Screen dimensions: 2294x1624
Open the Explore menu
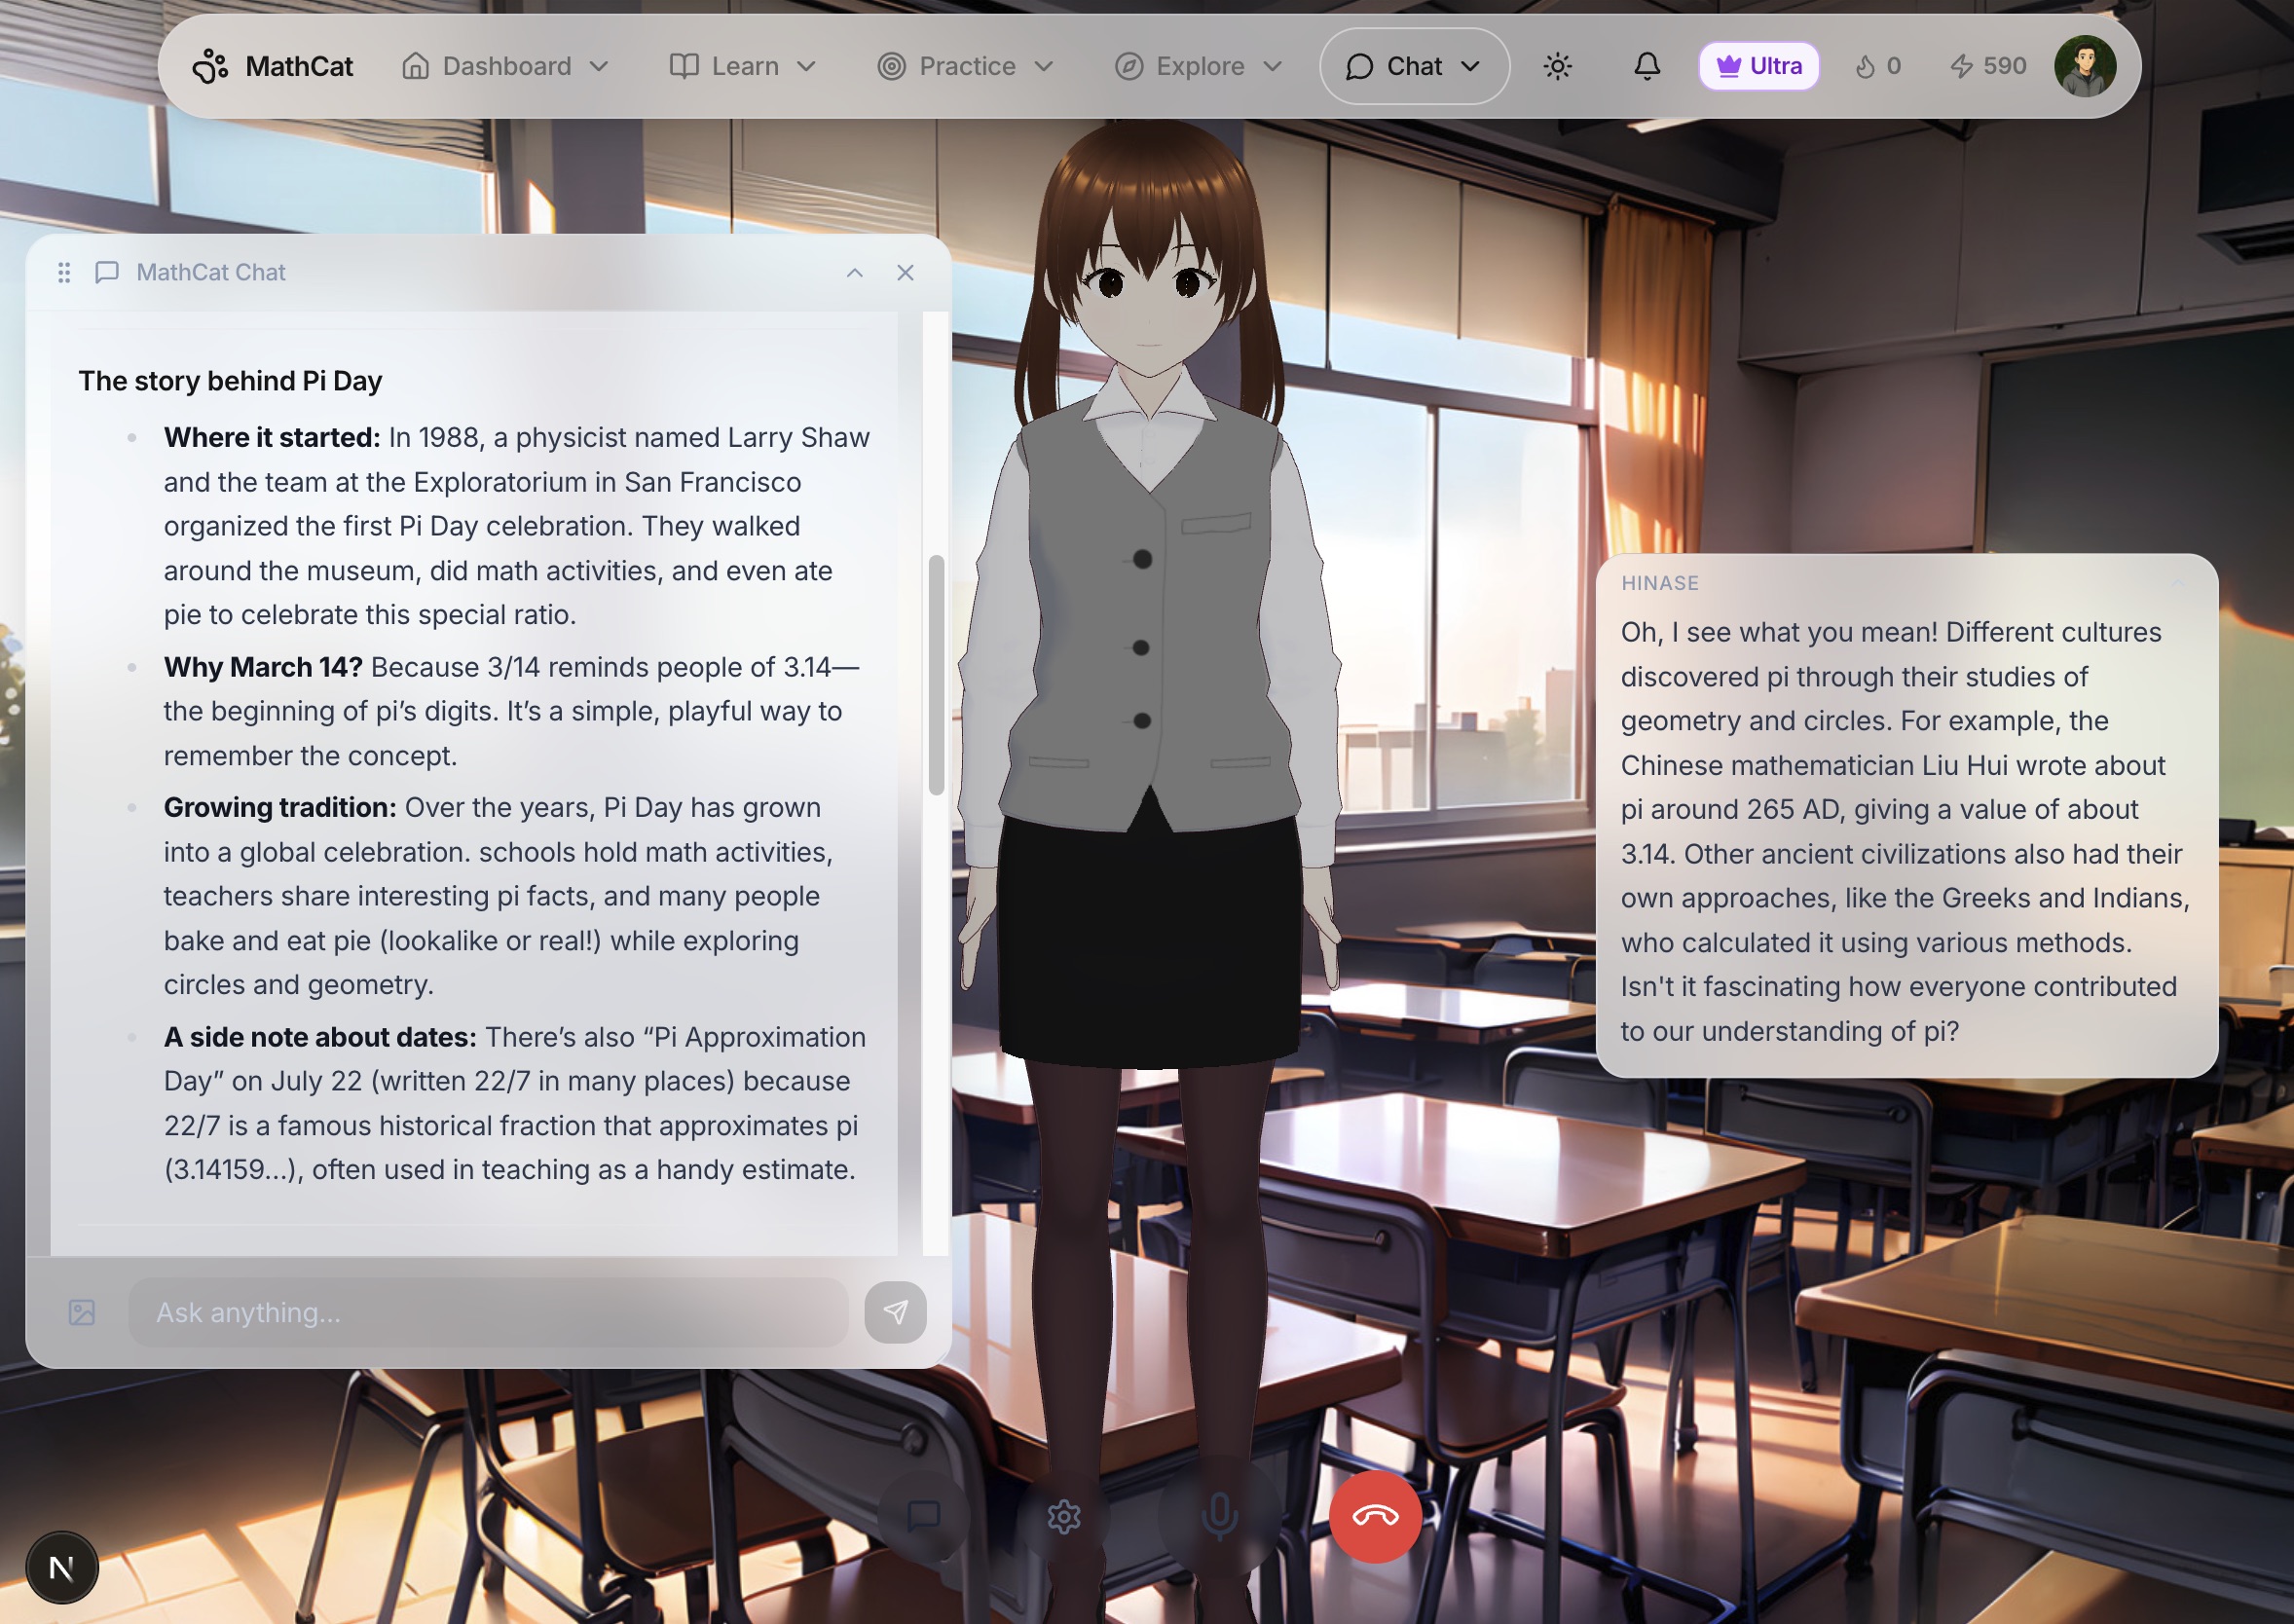(1198, 66)
